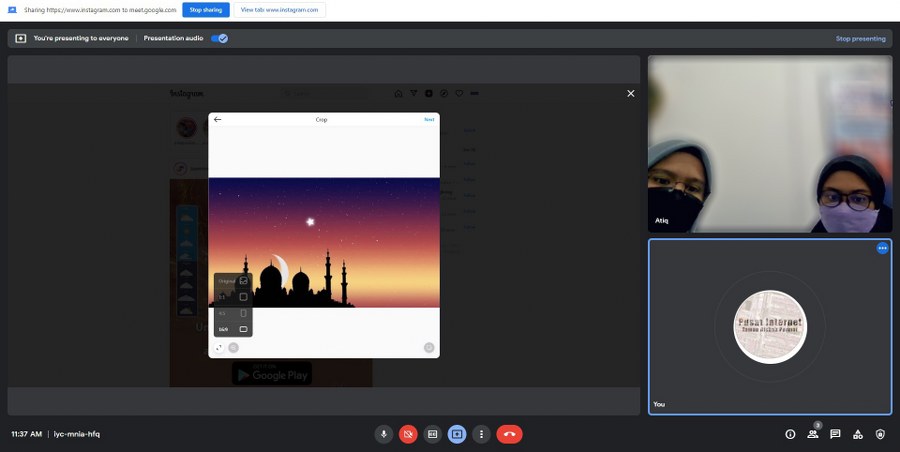Open meeting details info icon

[x=790, y=434]
